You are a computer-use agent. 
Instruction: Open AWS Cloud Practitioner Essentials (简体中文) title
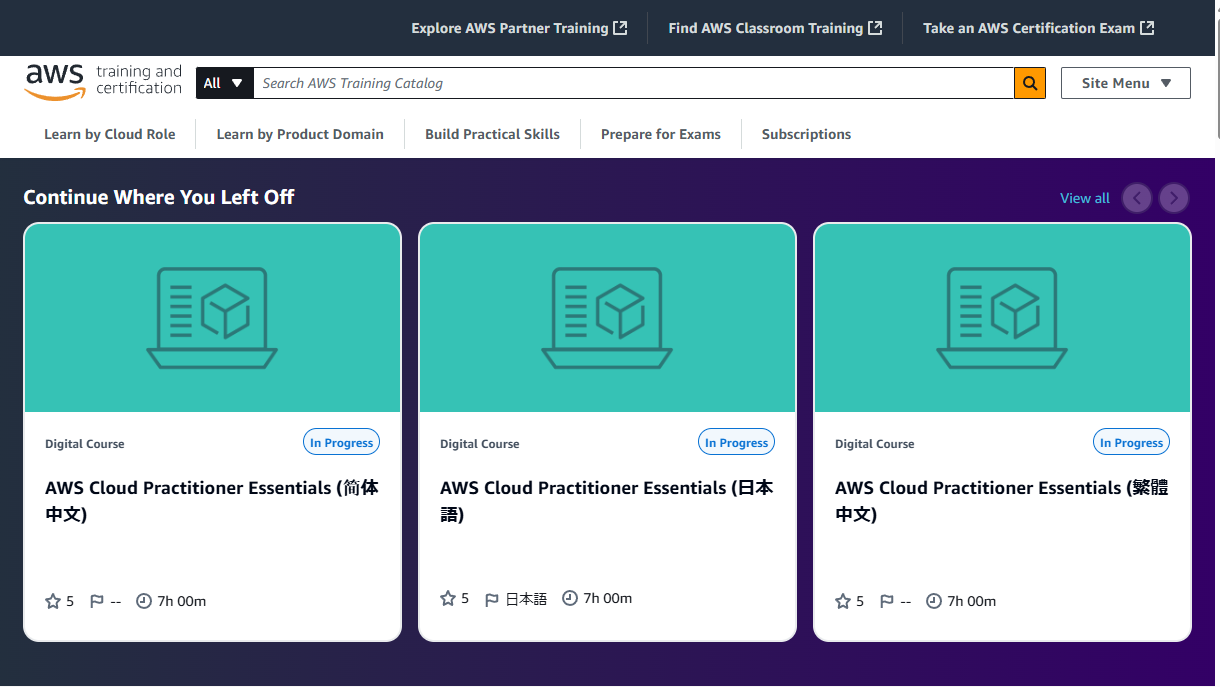(x=212, y=501)
